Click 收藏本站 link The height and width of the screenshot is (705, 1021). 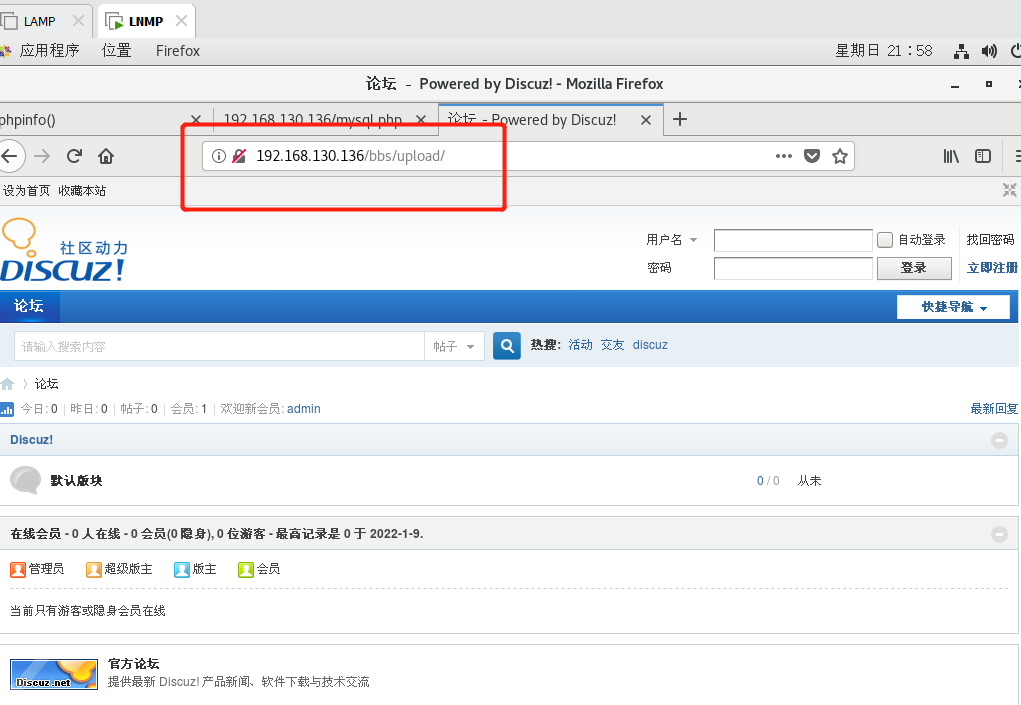click(82, 191)
